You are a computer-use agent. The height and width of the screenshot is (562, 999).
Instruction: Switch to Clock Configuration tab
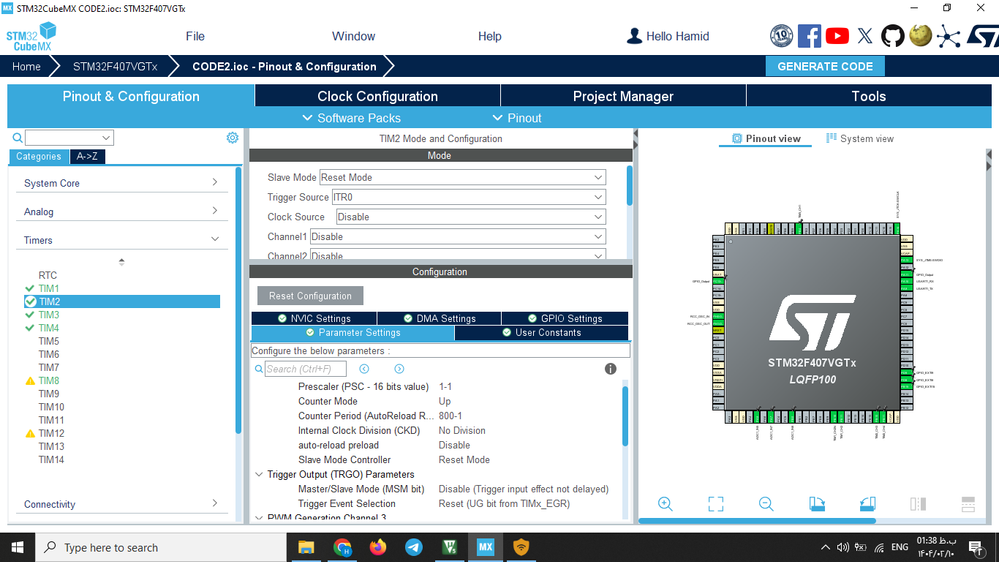[377, 96]
